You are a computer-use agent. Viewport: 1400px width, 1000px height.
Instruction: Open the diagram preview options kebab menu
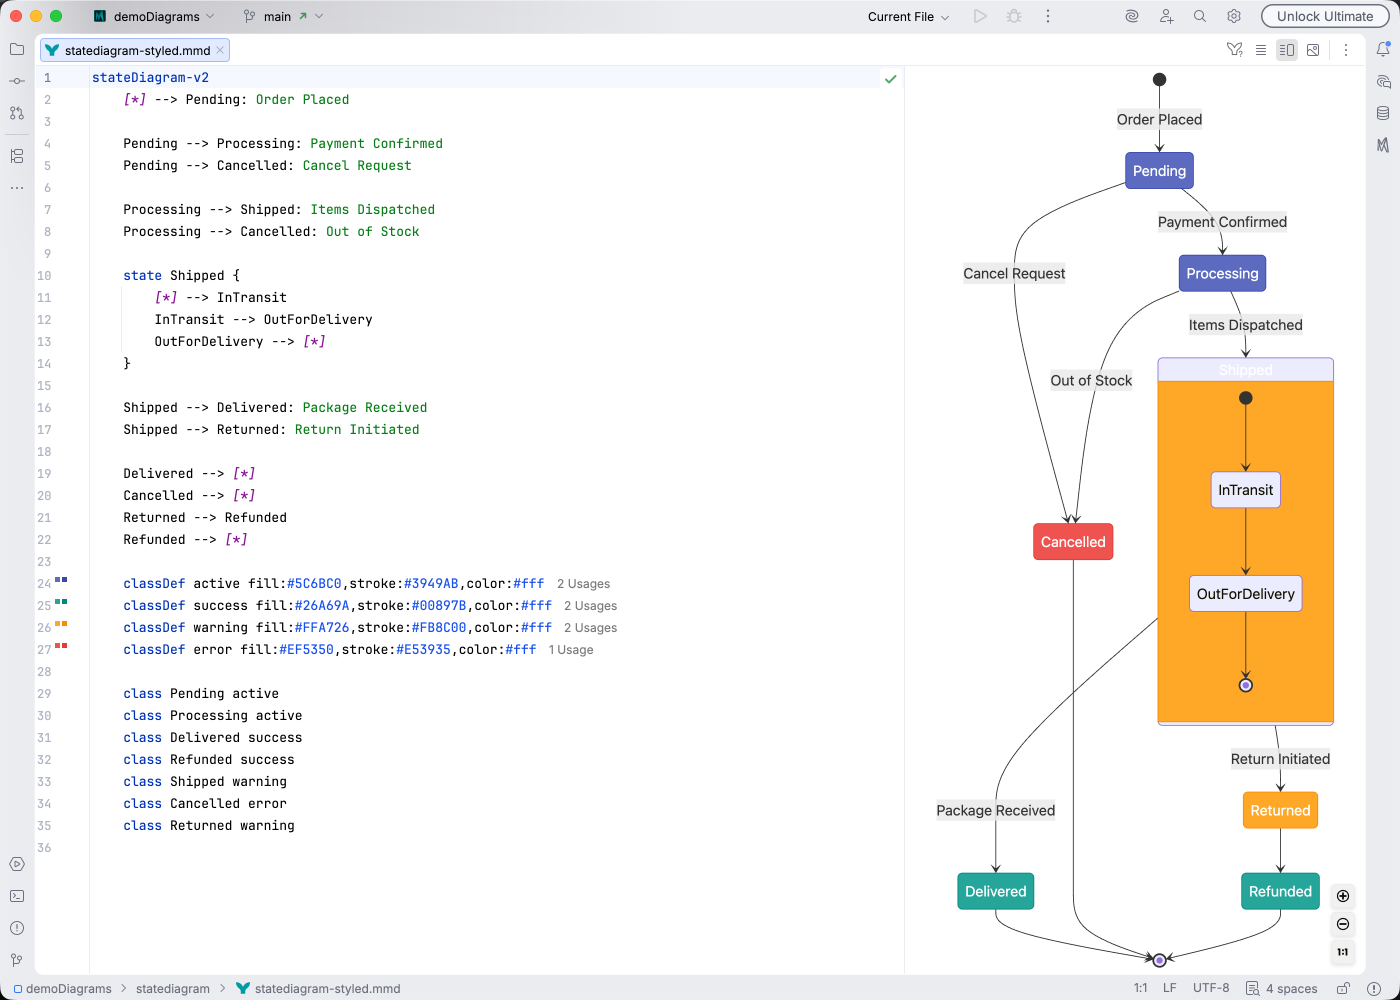(x=1345, y=49)
